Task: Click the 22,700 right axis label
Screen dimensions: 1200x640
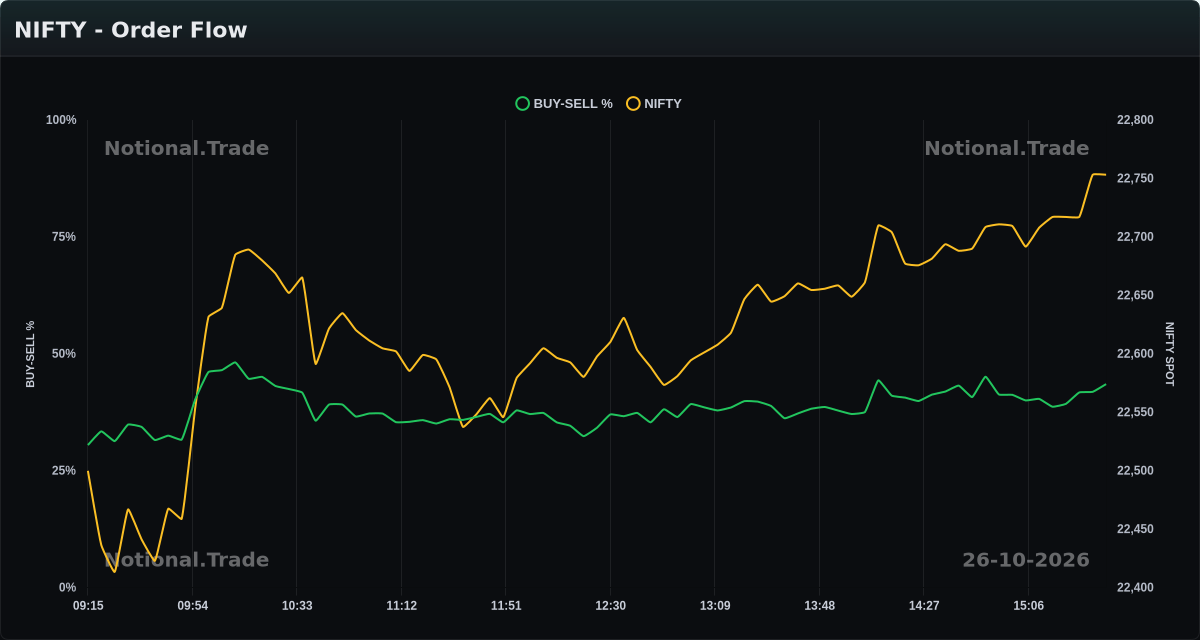Action: [x=1135, y=237]
